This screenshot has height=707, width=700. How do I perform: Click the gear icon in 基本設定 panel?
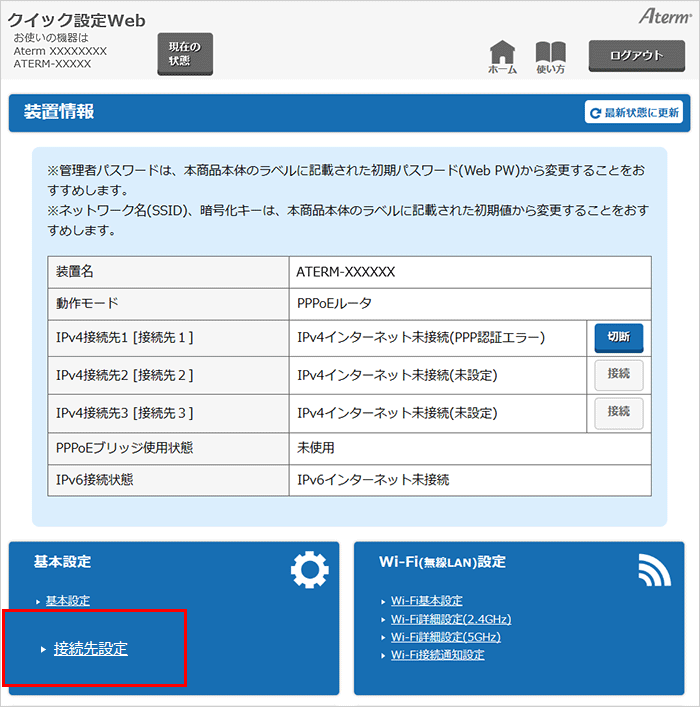[x=309, y=569]
